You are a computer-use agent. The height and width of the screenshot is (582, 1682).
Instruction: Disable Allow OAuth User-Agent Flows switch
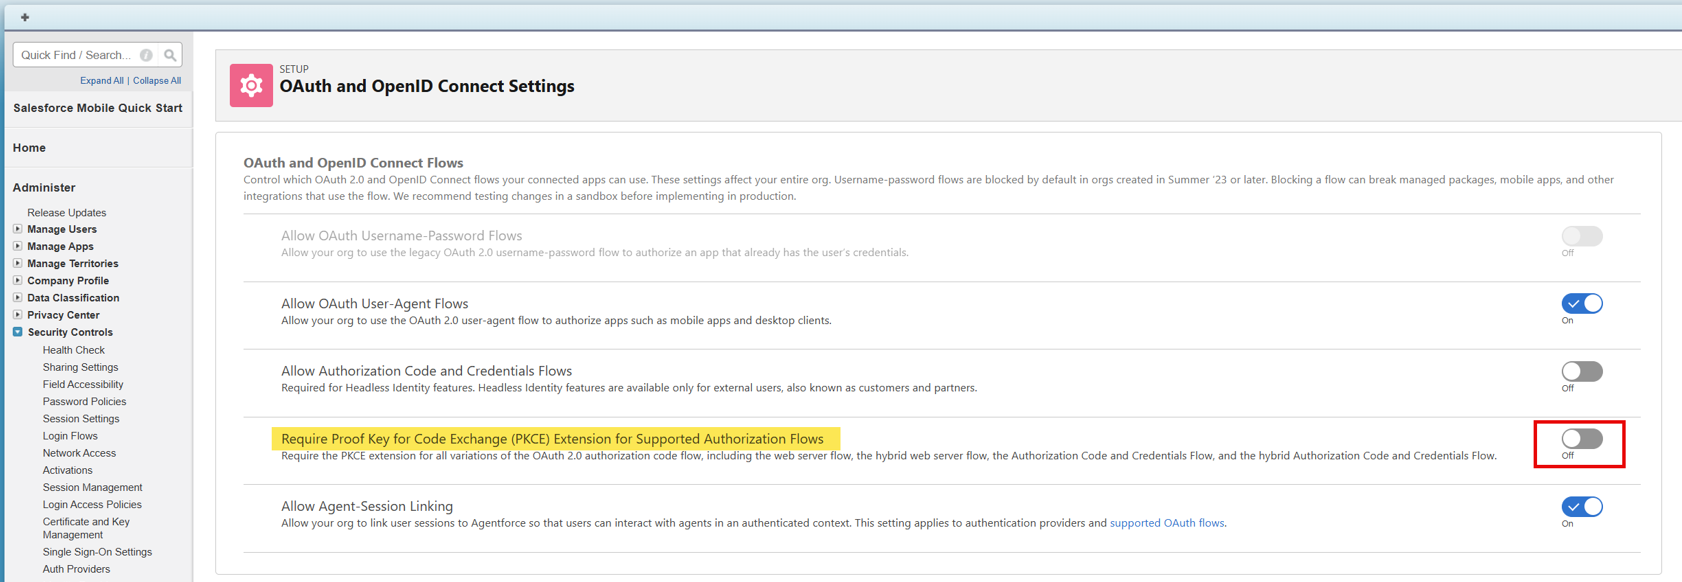click(x=1582, y=303)
